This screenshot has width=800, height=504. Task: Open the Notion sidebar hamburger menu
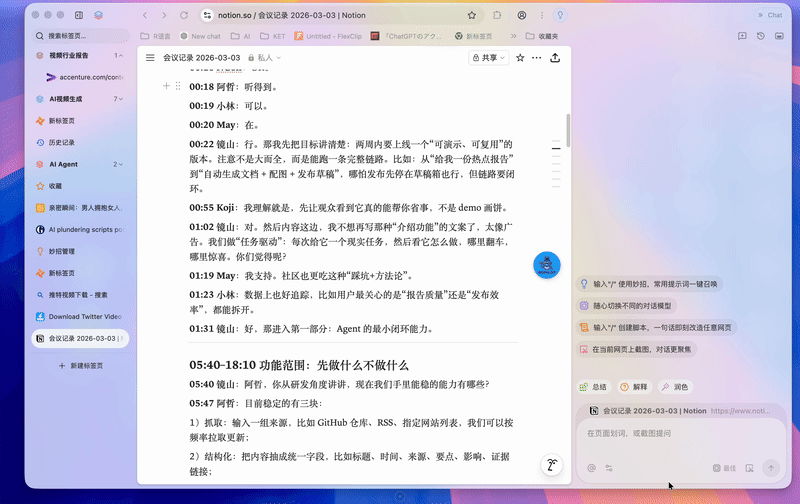tap(150, 58)
